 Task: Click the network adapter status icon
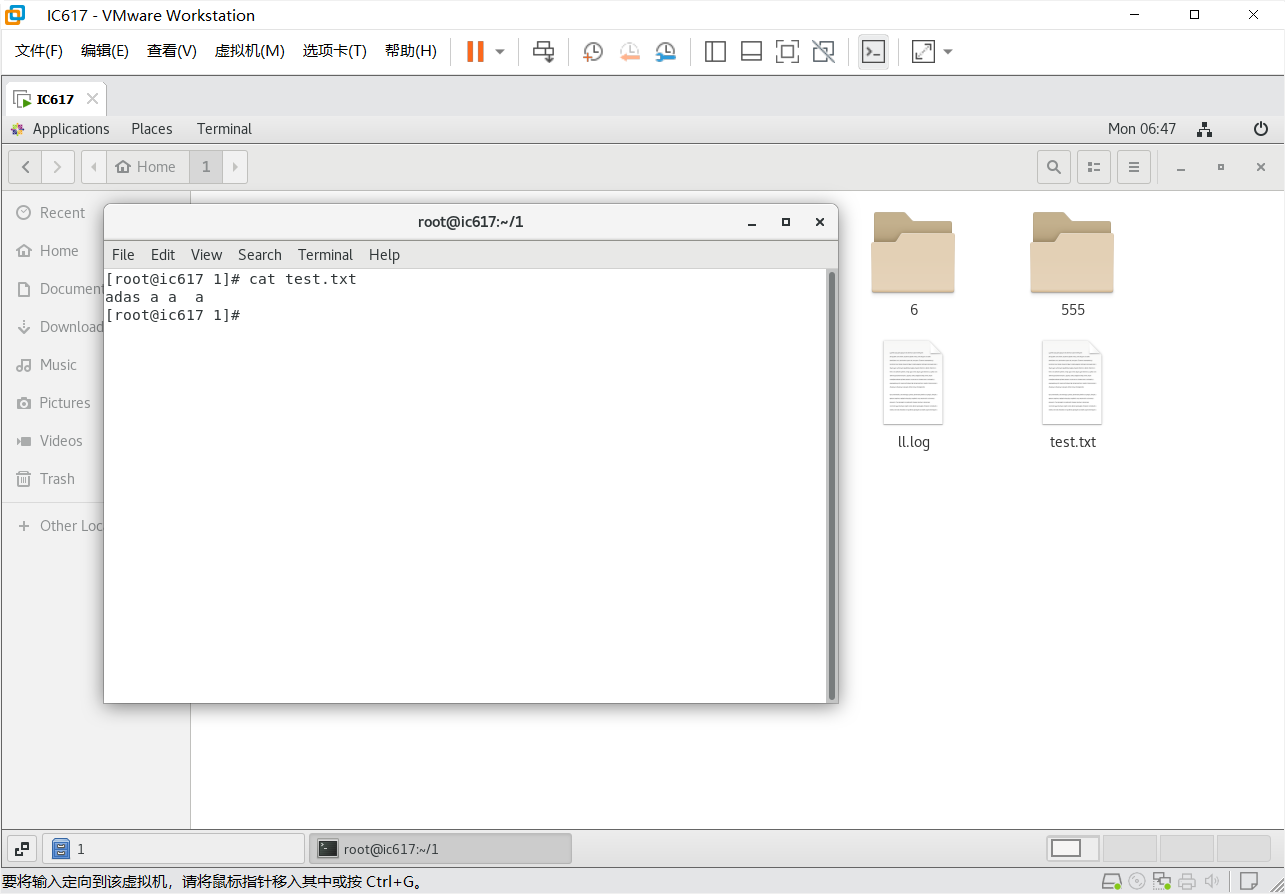coord(1162,882)
